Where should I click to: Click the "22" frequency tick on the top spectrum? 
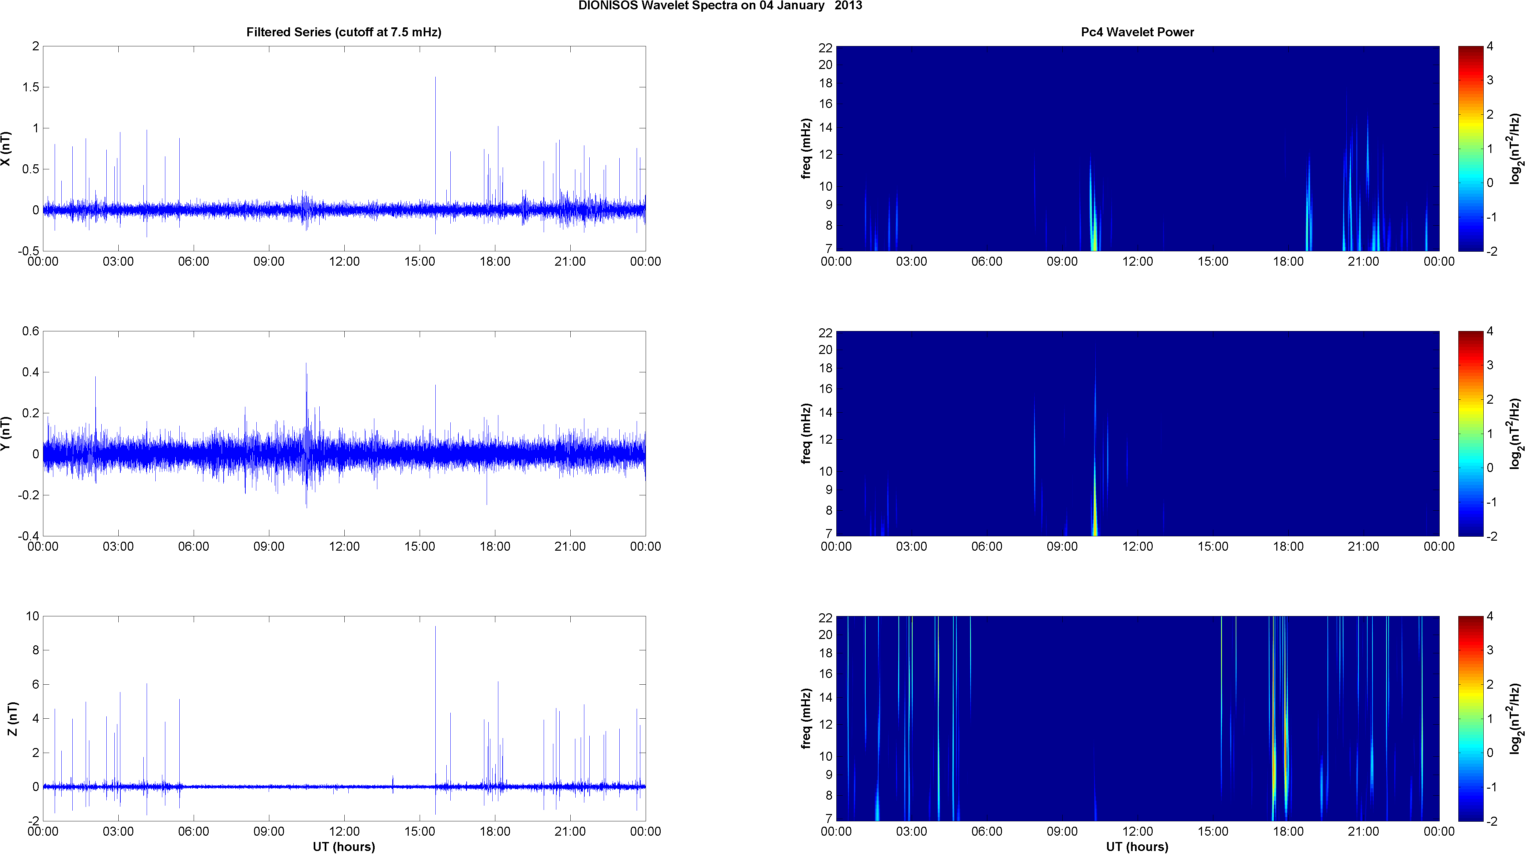826,48
